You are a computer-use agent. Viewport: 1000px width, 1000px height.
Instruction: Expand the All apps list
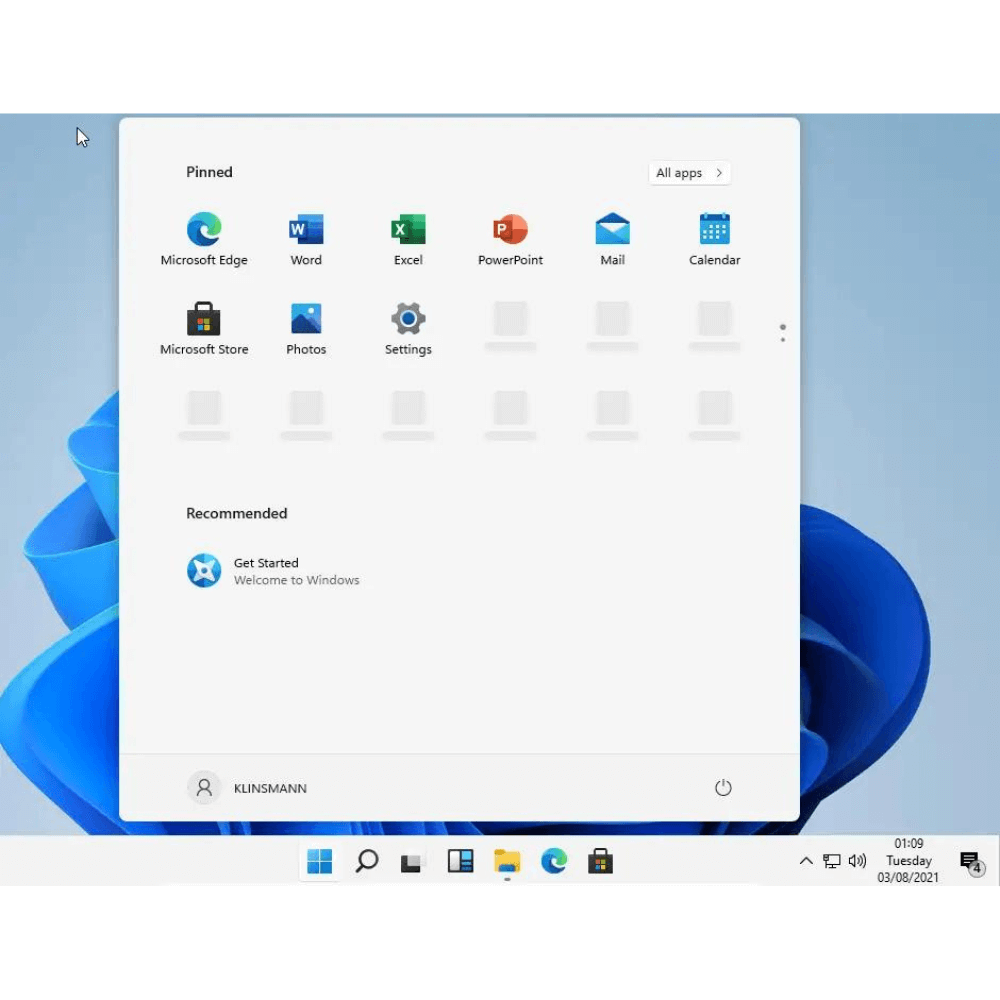[689, 173]
